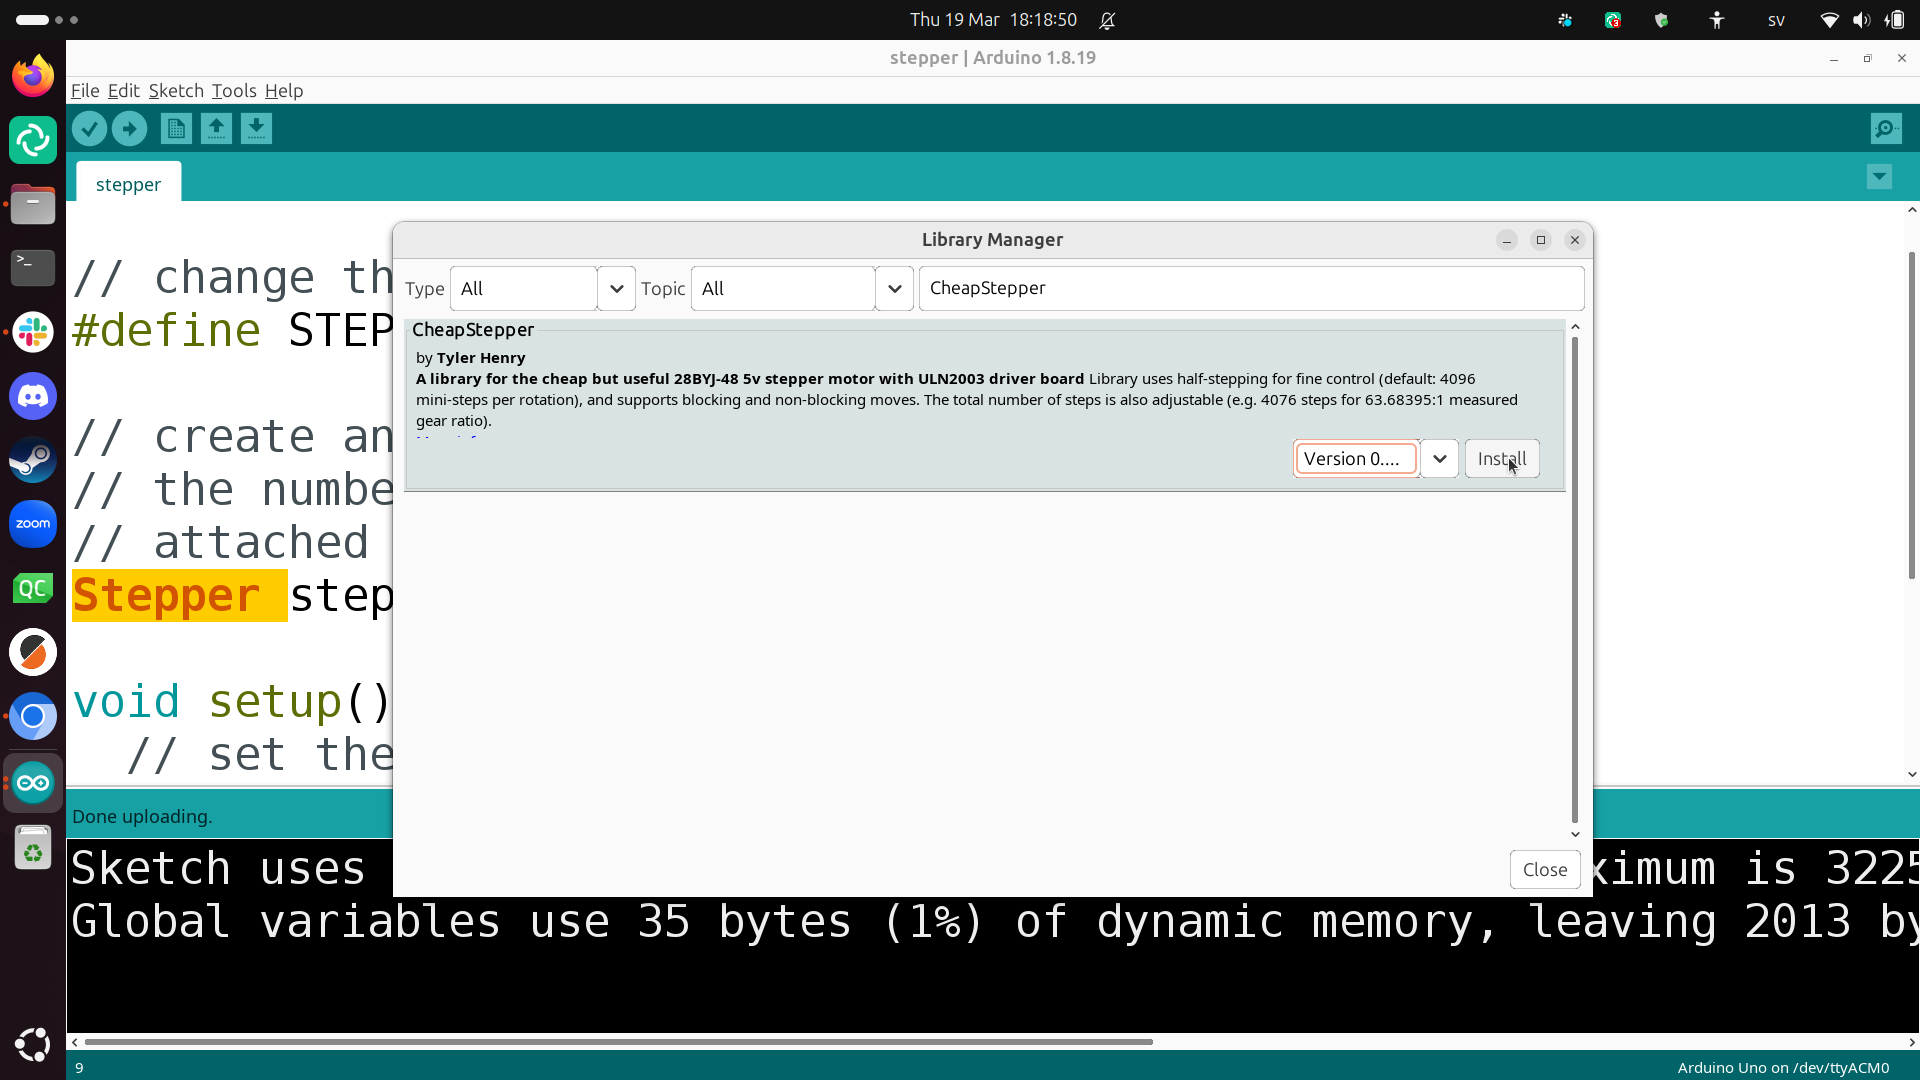
Task: Toggle the notifications bell in top bar
Action: point(1107,20)
